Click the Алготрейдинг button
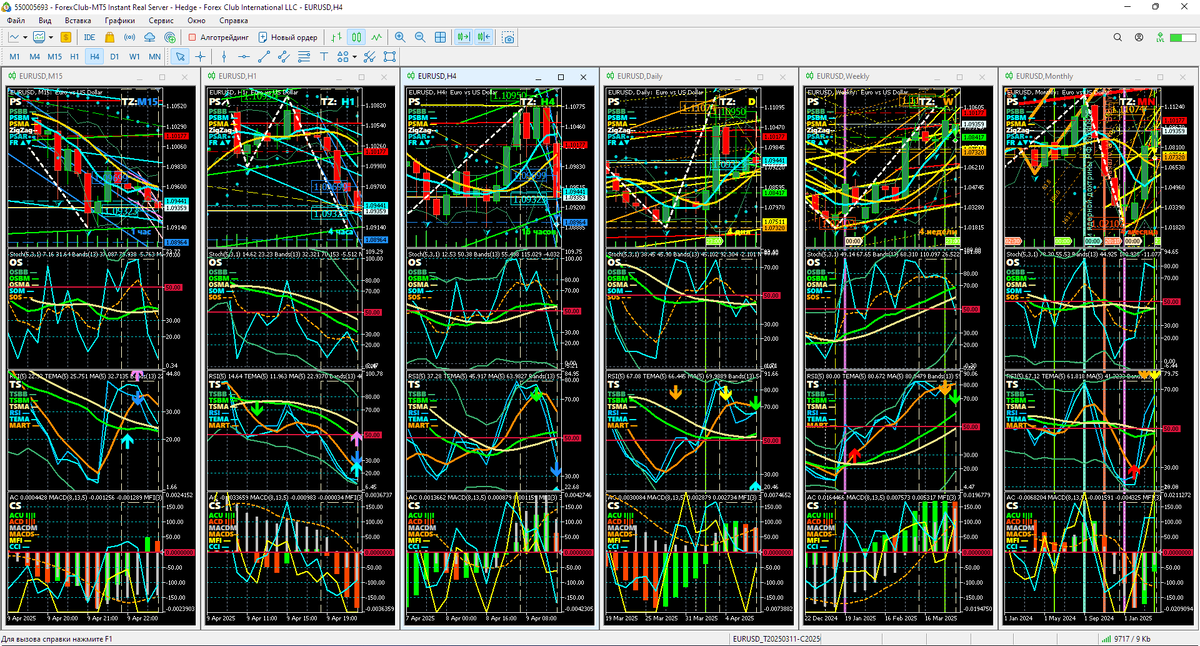The height and width of the screenshot is (646, 1200). [x=218, y=37]
